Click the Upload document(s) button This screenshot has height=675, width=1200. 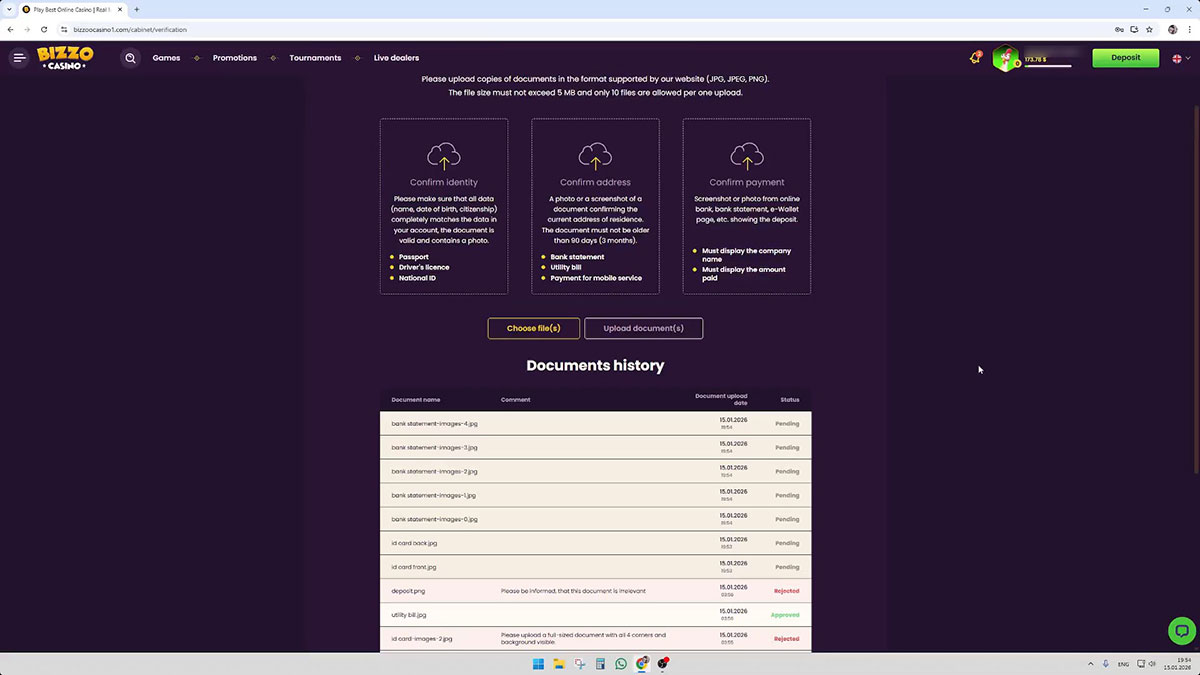(x=643, y=328)
